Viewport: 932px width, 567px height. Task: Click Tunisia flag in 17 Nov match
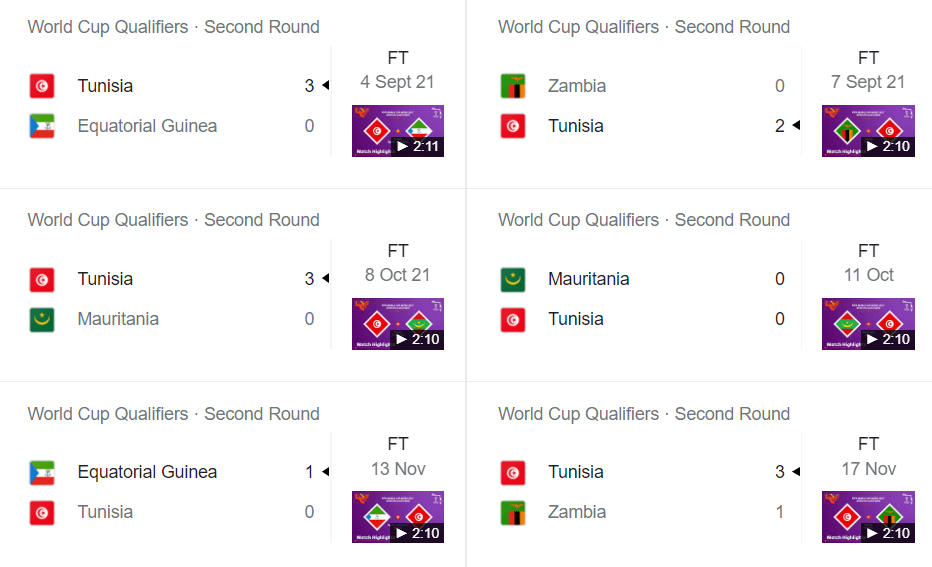tap(513, 472)
